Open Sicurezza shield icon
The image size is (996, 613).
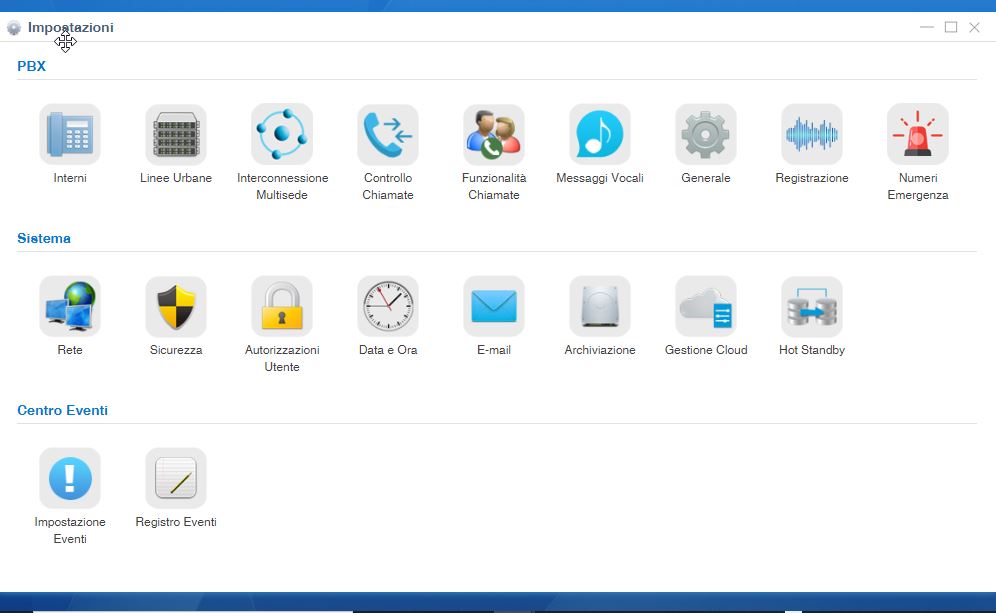(176, 306)
